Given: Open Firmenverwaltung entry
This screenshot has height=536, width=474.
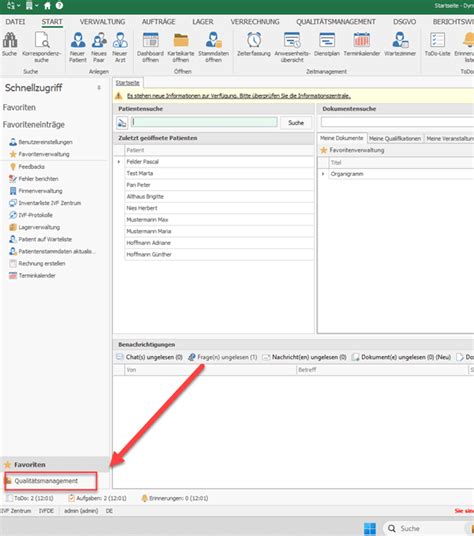Looking at the screenshot, I should click(36, 191).
